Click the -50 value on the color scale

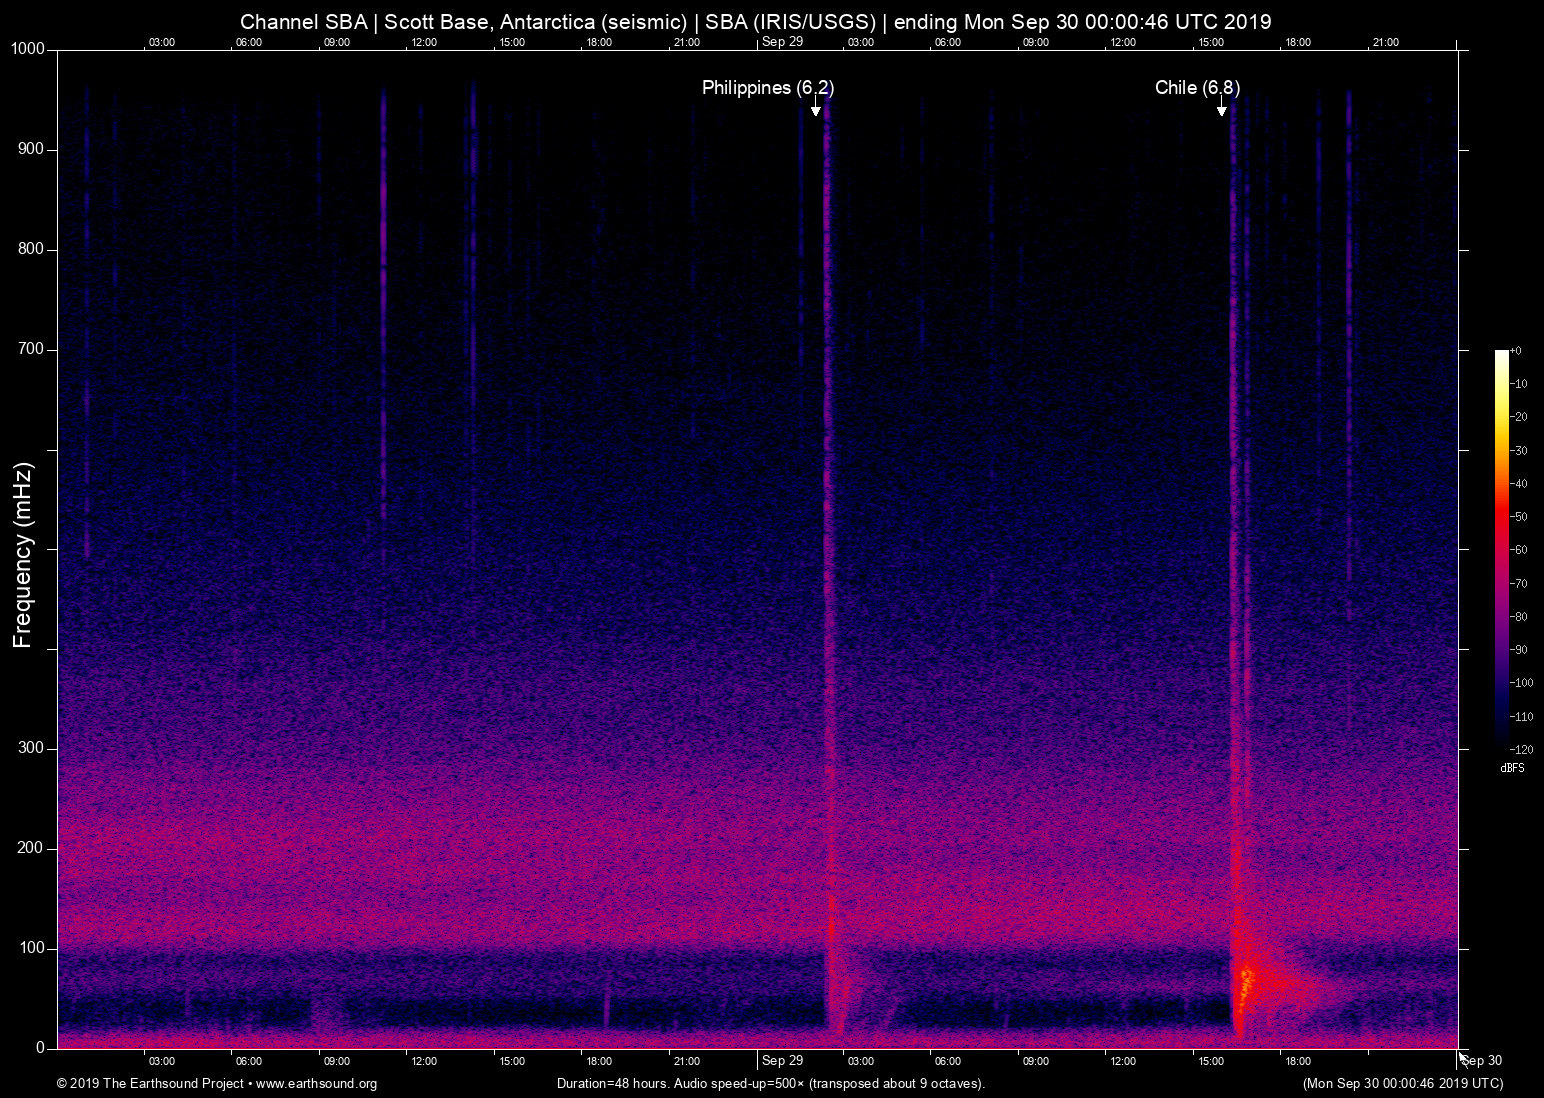1520,517
